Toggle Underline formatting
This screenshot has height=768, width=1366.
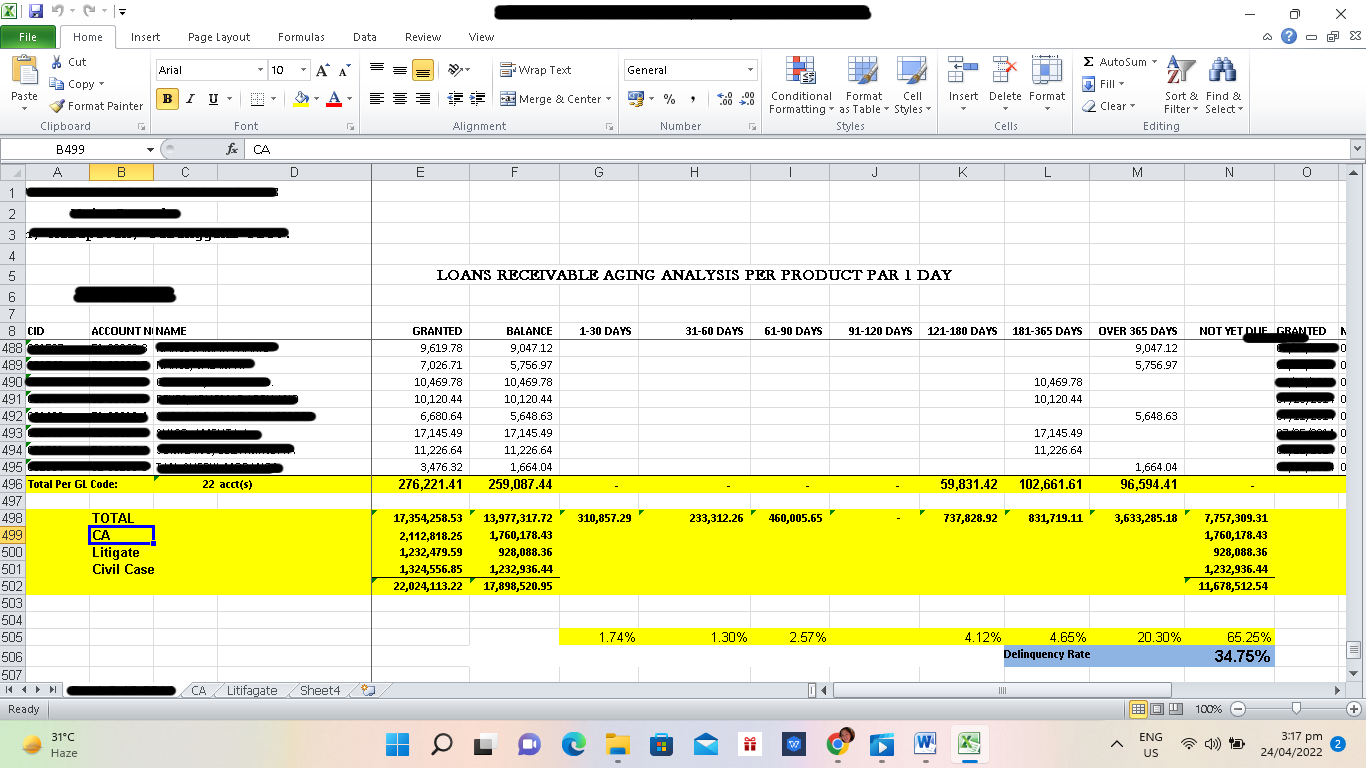click(213, 99)
